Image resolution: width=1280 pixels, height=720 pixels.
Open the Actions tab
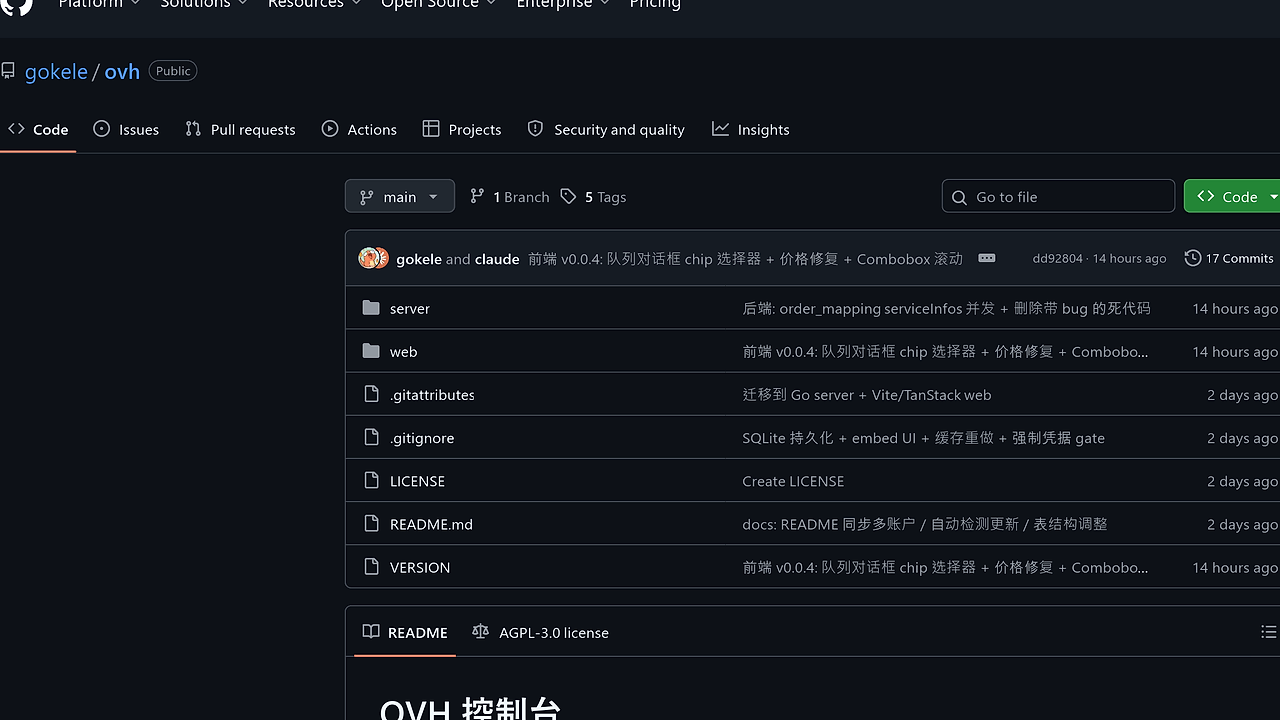tap(359, 129)
